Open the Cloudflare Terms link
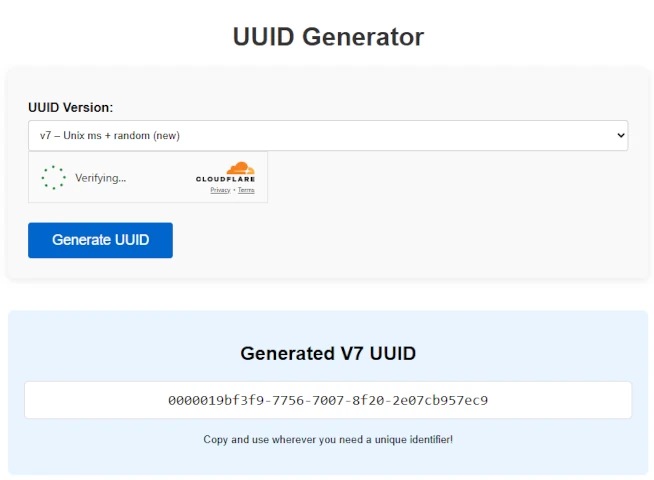 pos(246,190)
